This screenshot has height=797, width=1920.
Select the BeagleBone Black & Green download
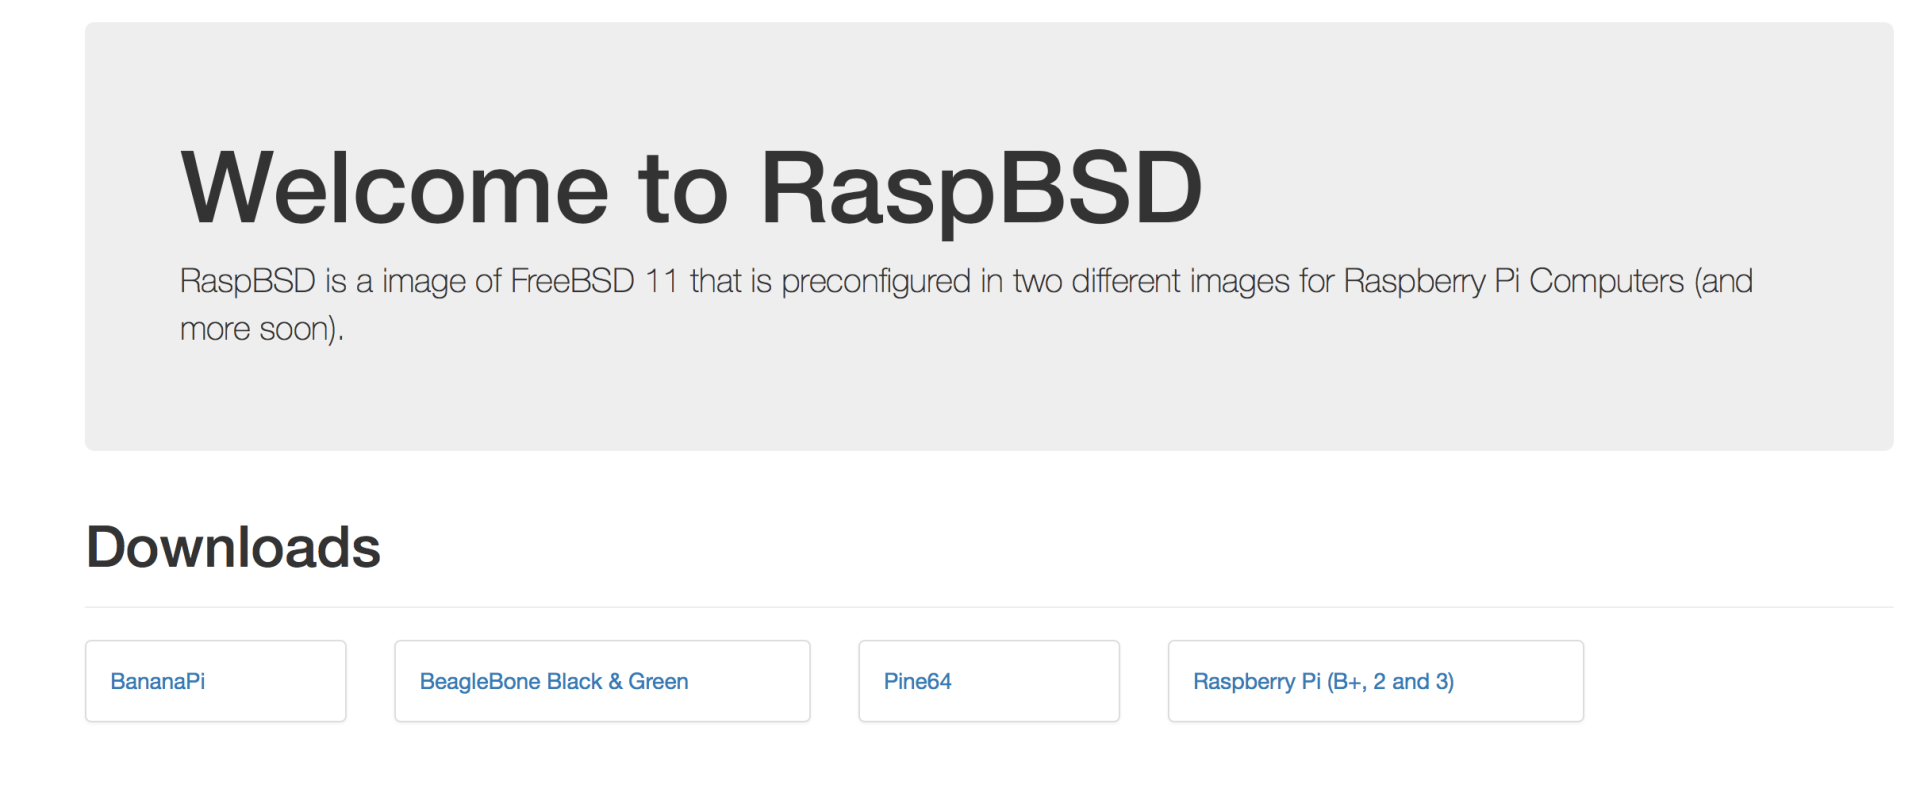click(x=553, y=681)
